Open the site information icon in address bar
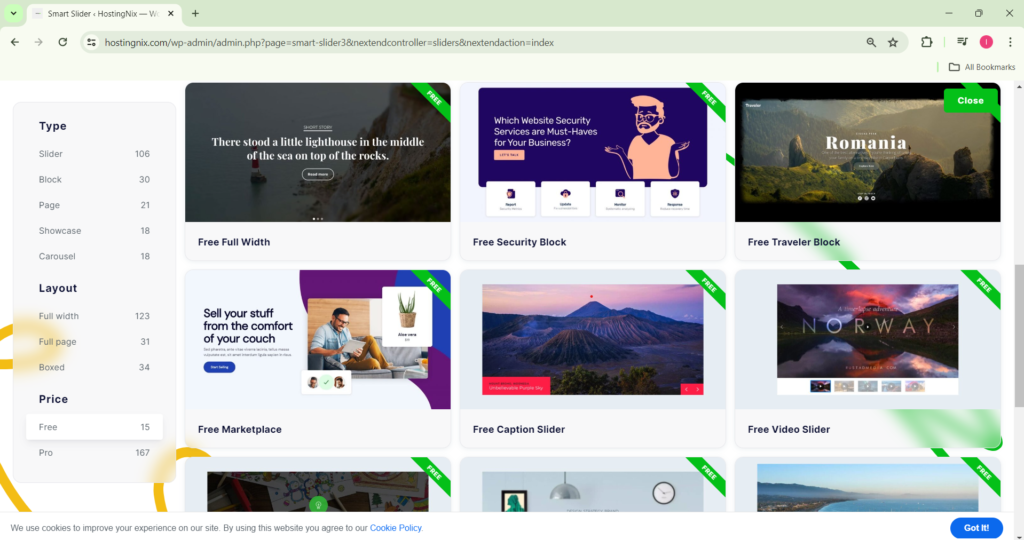The height and width of the screenshot is (540, 1024). click(x=91, y=42)
